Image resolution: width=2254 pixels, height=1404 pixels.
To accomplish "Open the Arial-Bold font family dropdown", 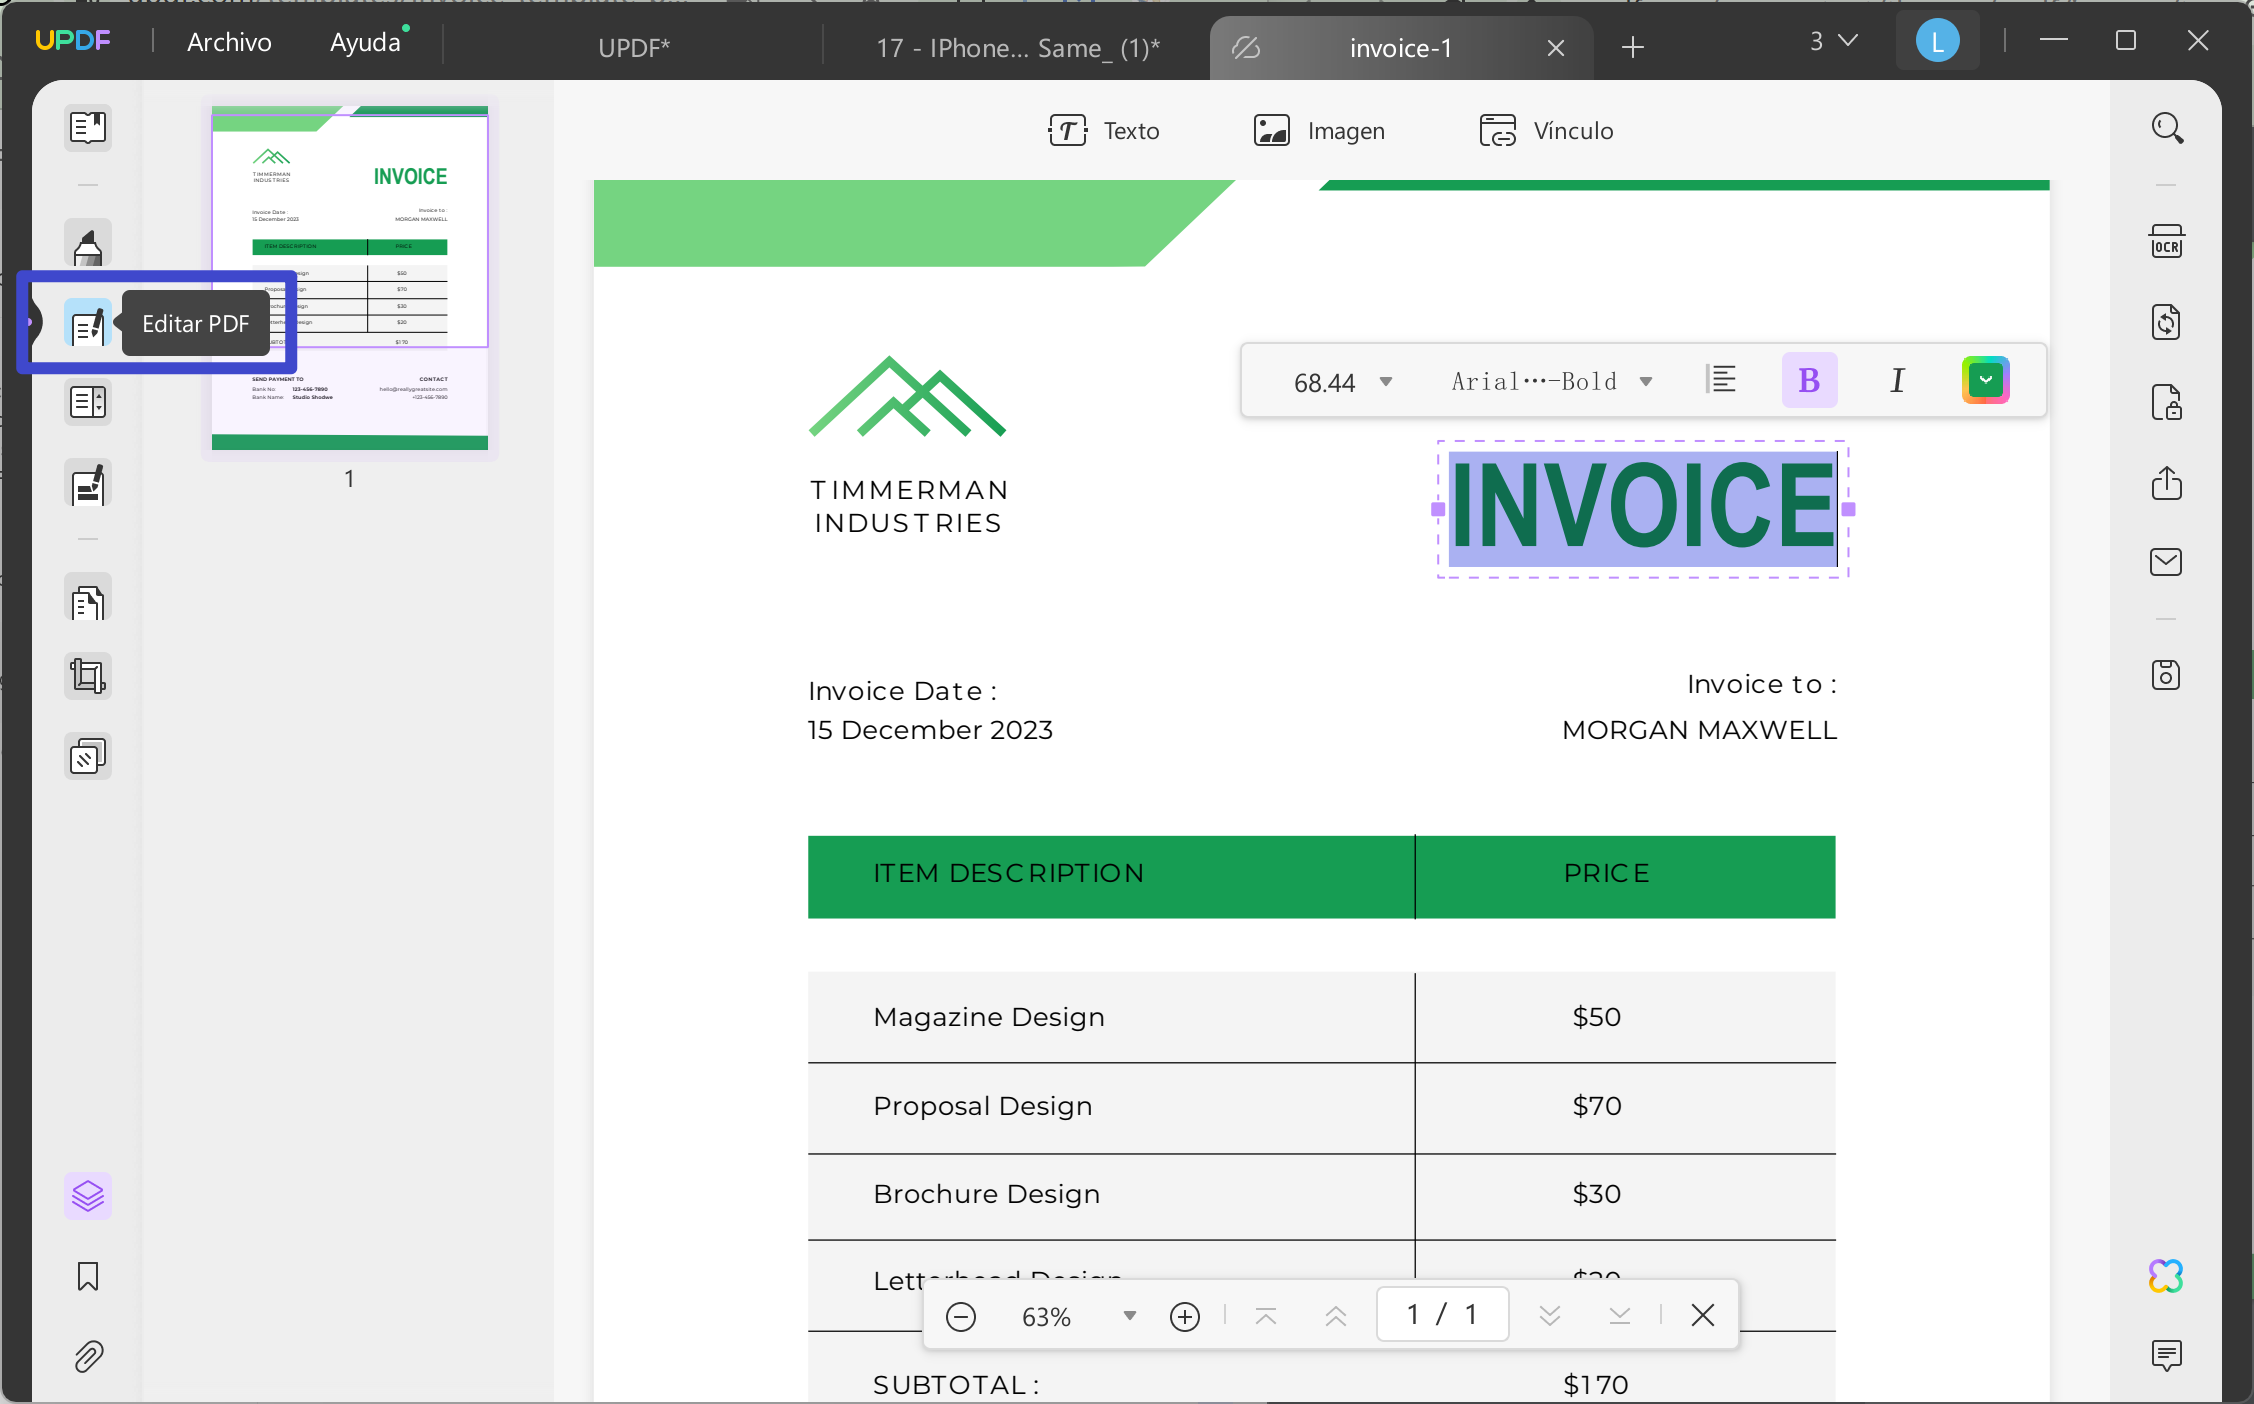I will (x=1646, y=382).
